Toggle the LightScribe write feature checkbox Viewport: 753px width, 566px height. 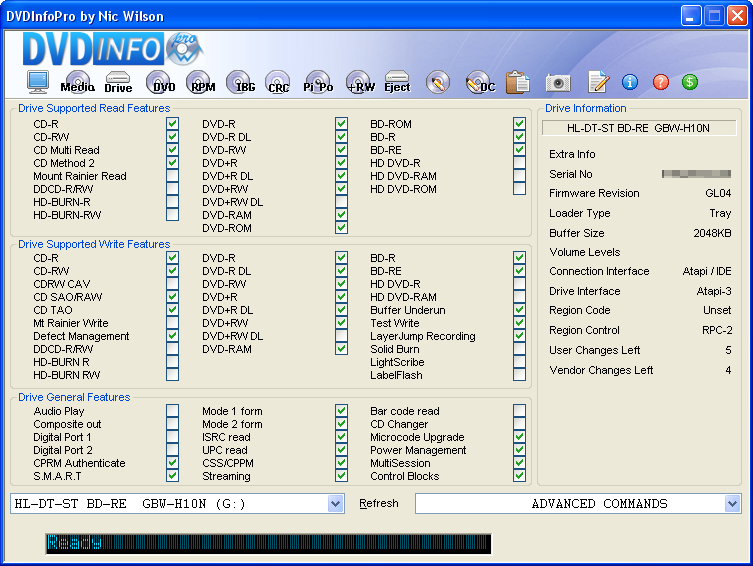[519, 362]
